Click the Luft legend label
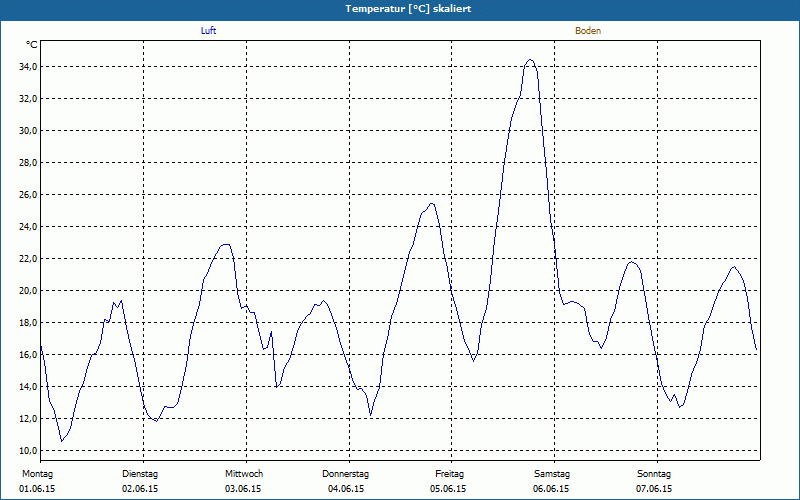Image resolution: width=800 pixels, height=500 pixels. (208, 31)
